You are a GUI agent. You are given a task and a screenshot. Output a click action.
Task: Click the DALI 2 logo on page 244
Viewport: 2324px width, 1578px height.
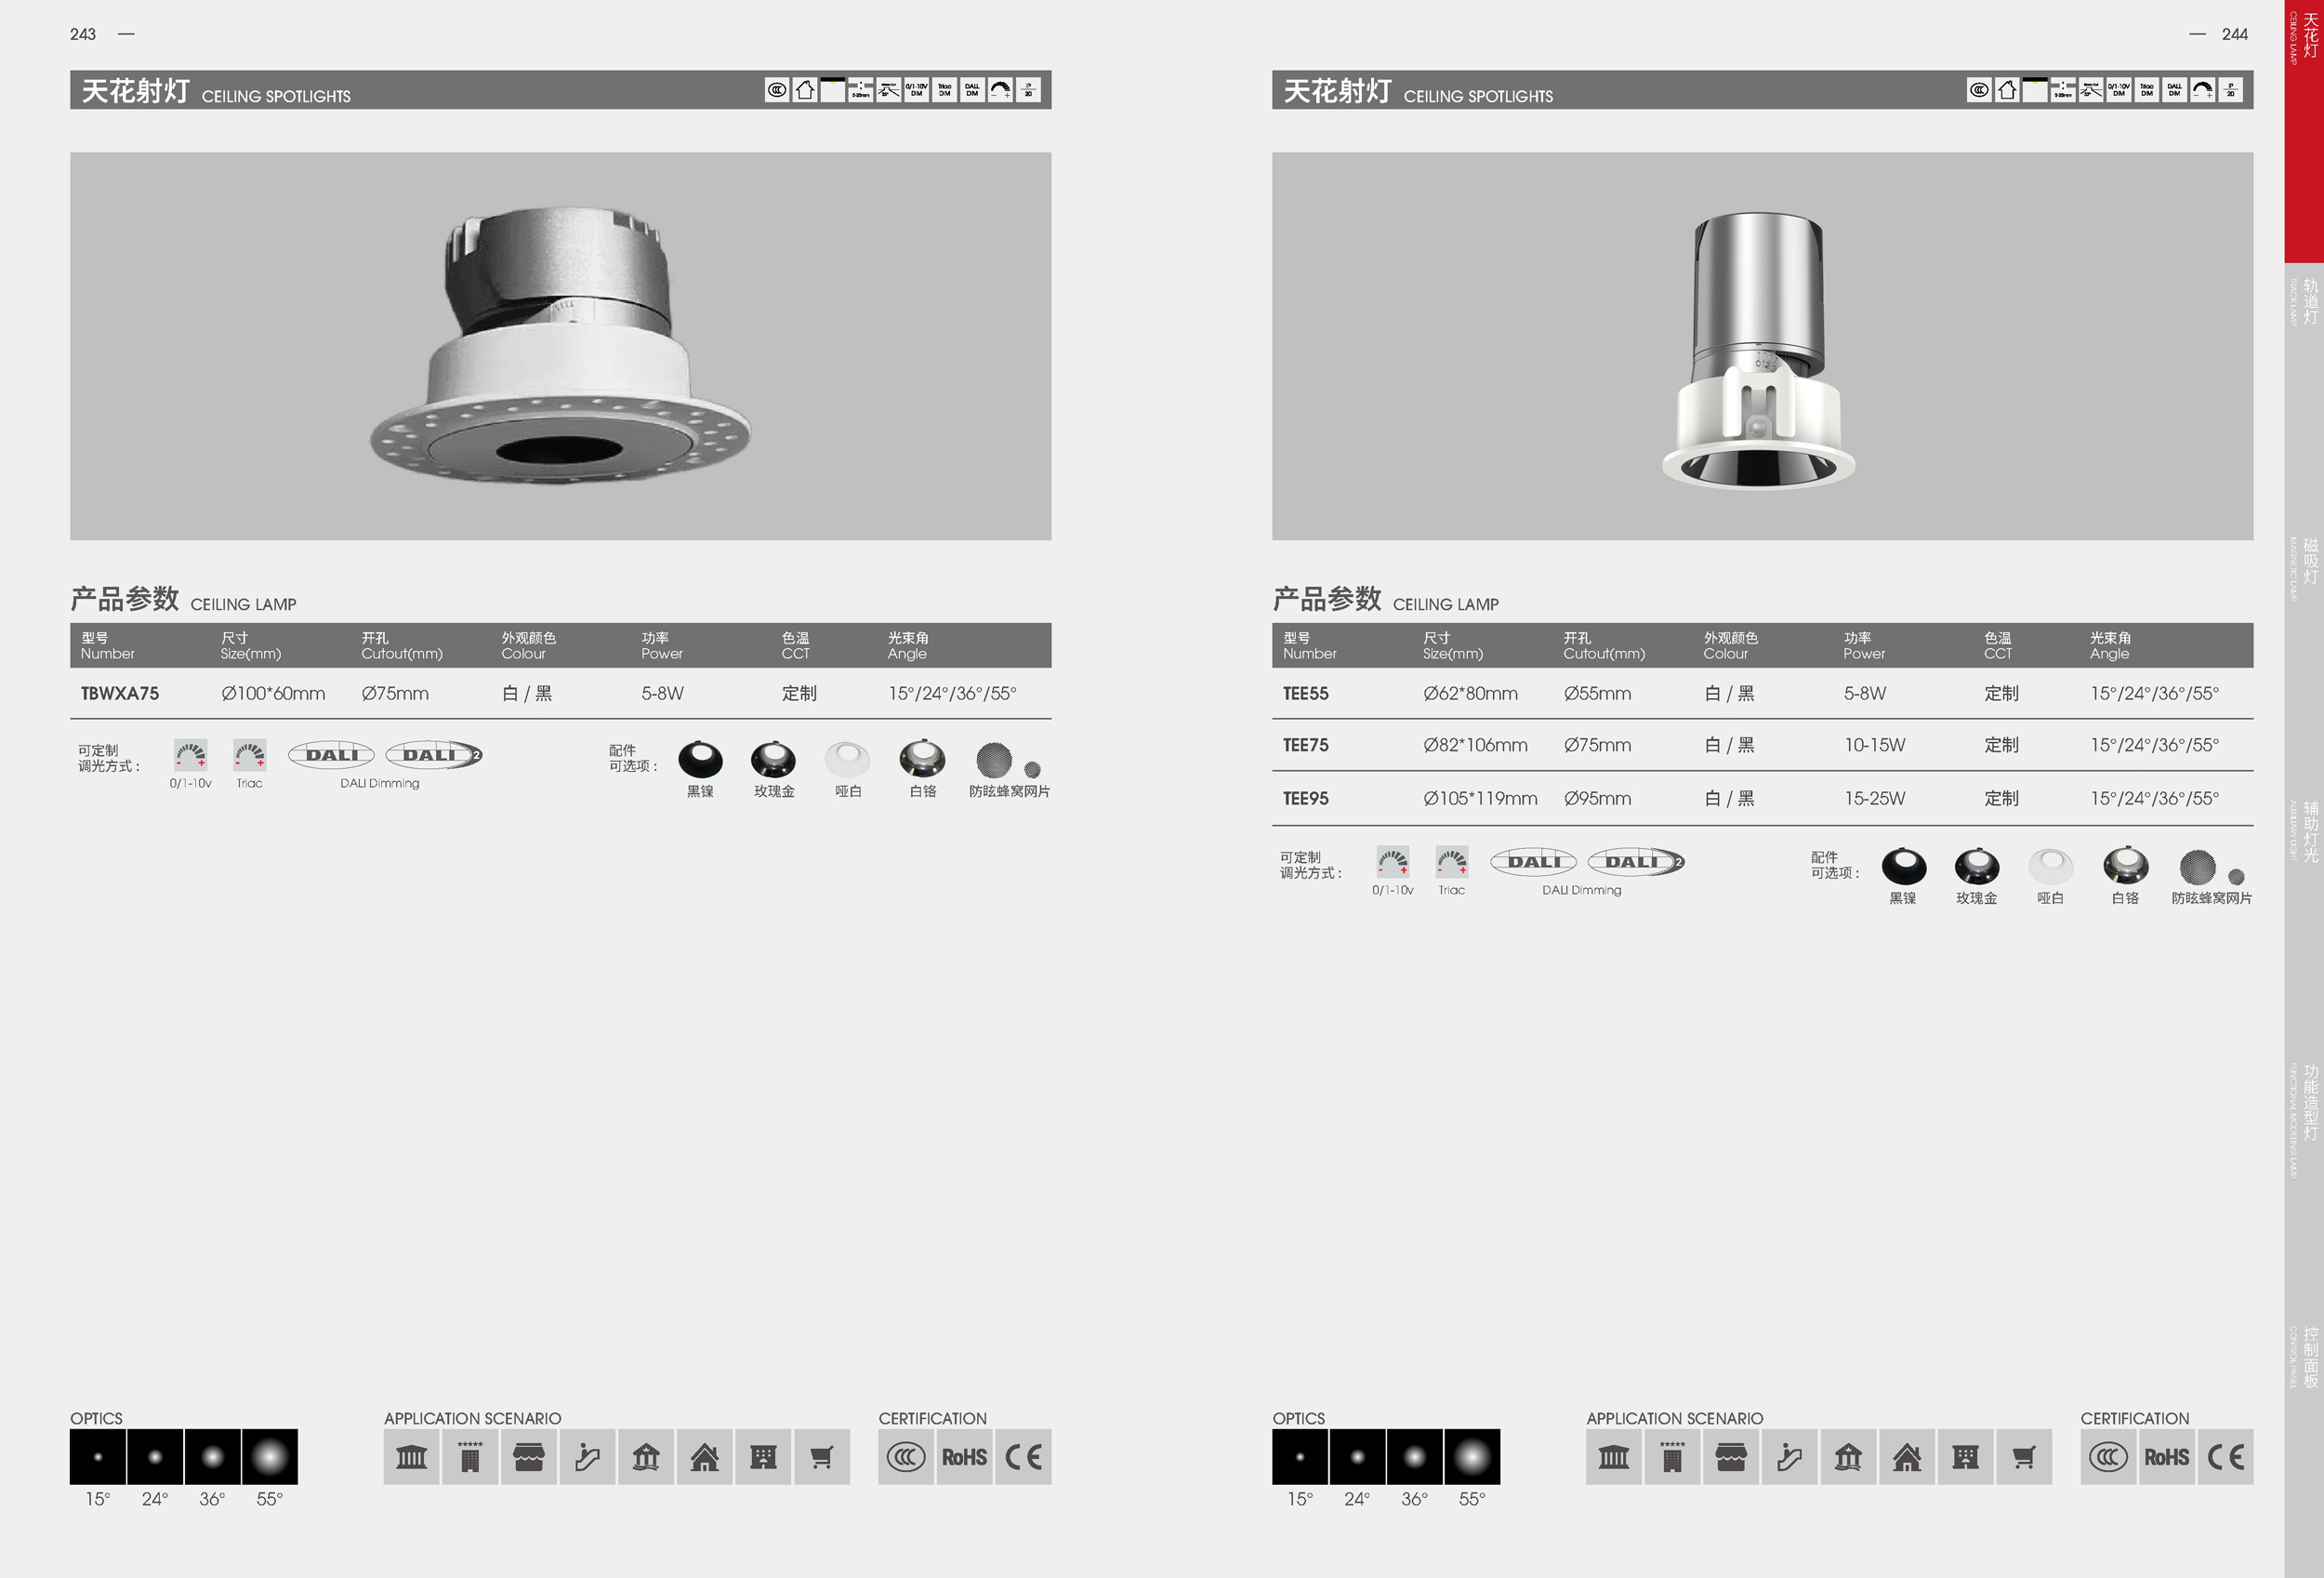pos(1636,862)
